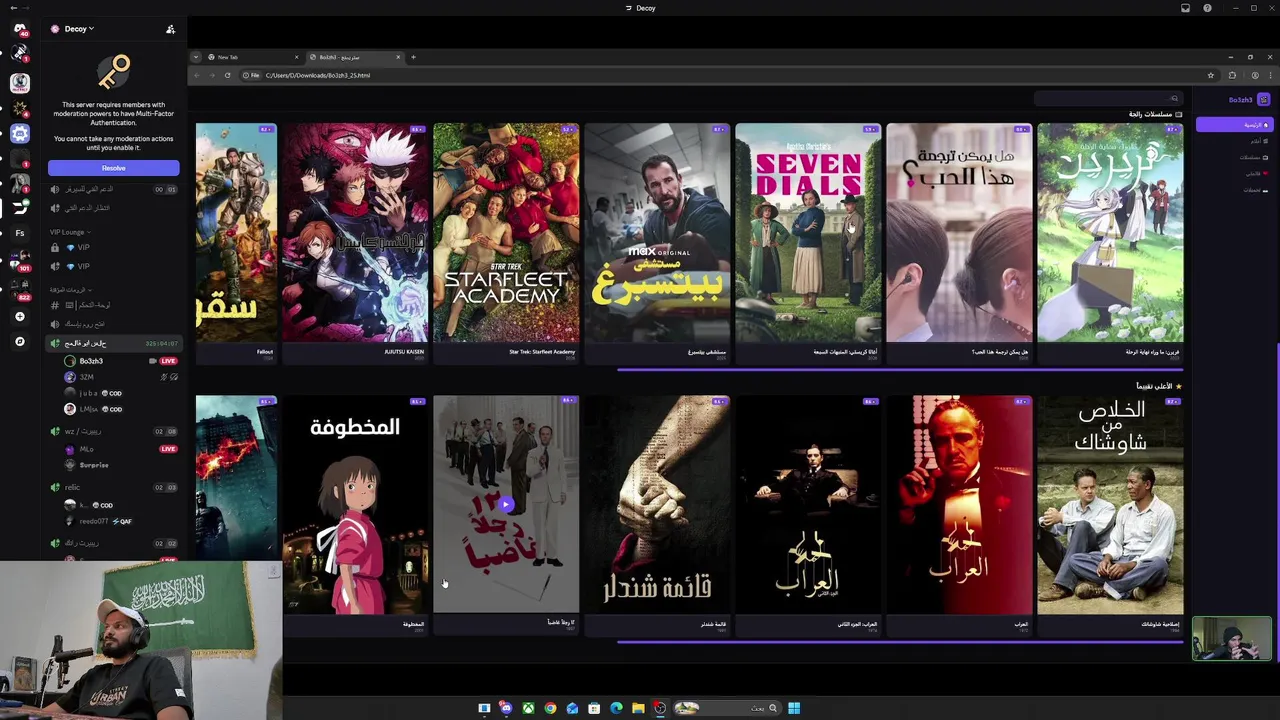
Task: Open the Fallout series poster
Action: (236, 233)
